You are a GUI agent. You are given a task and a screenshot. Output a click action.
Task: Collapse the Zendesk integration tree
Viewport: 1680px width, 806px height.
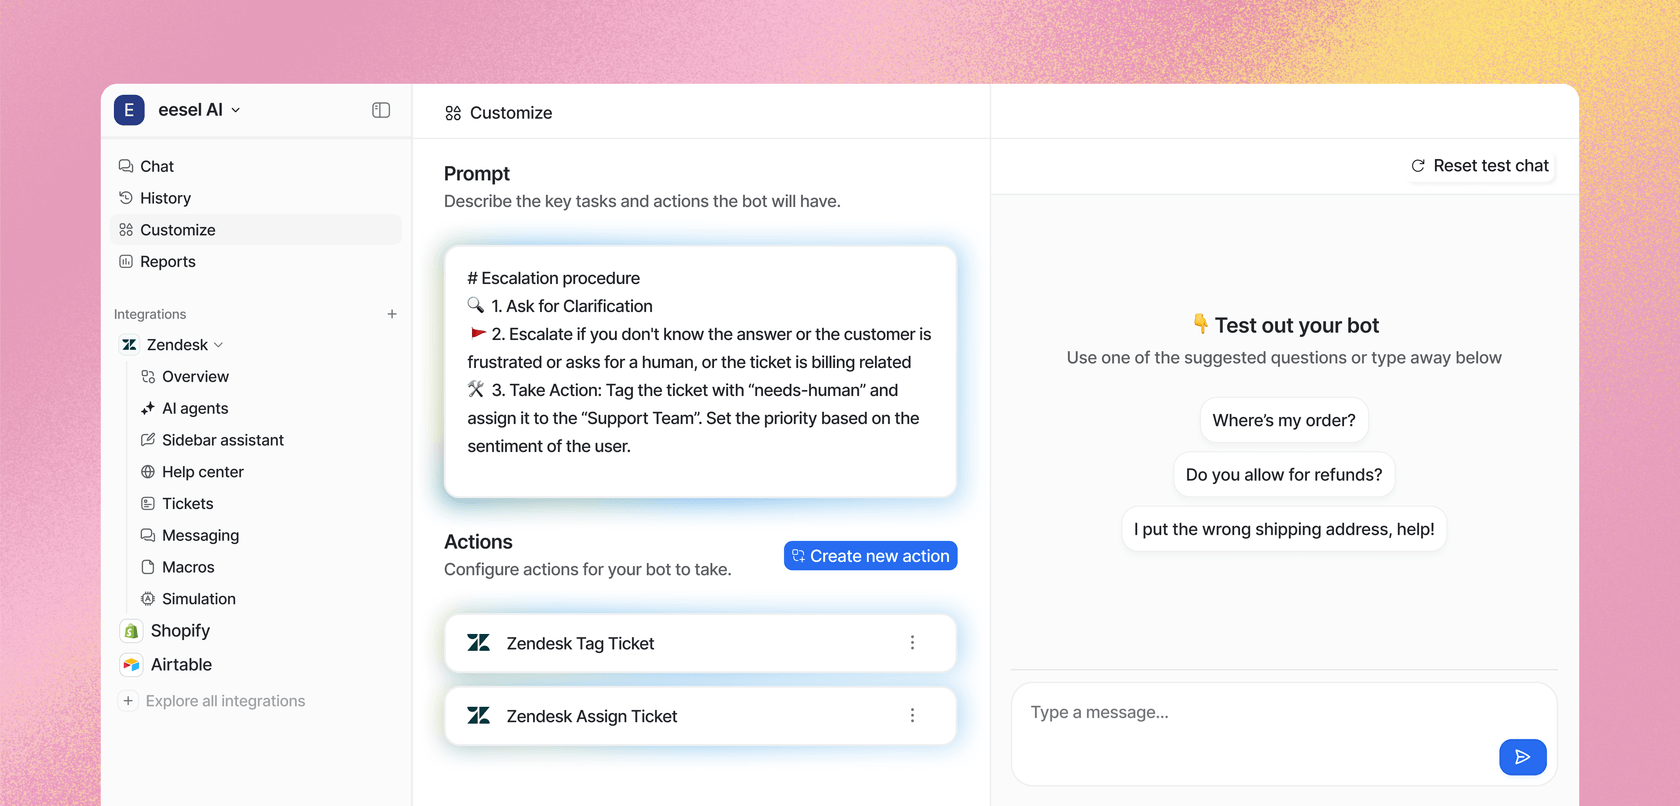tap(218, 345)
